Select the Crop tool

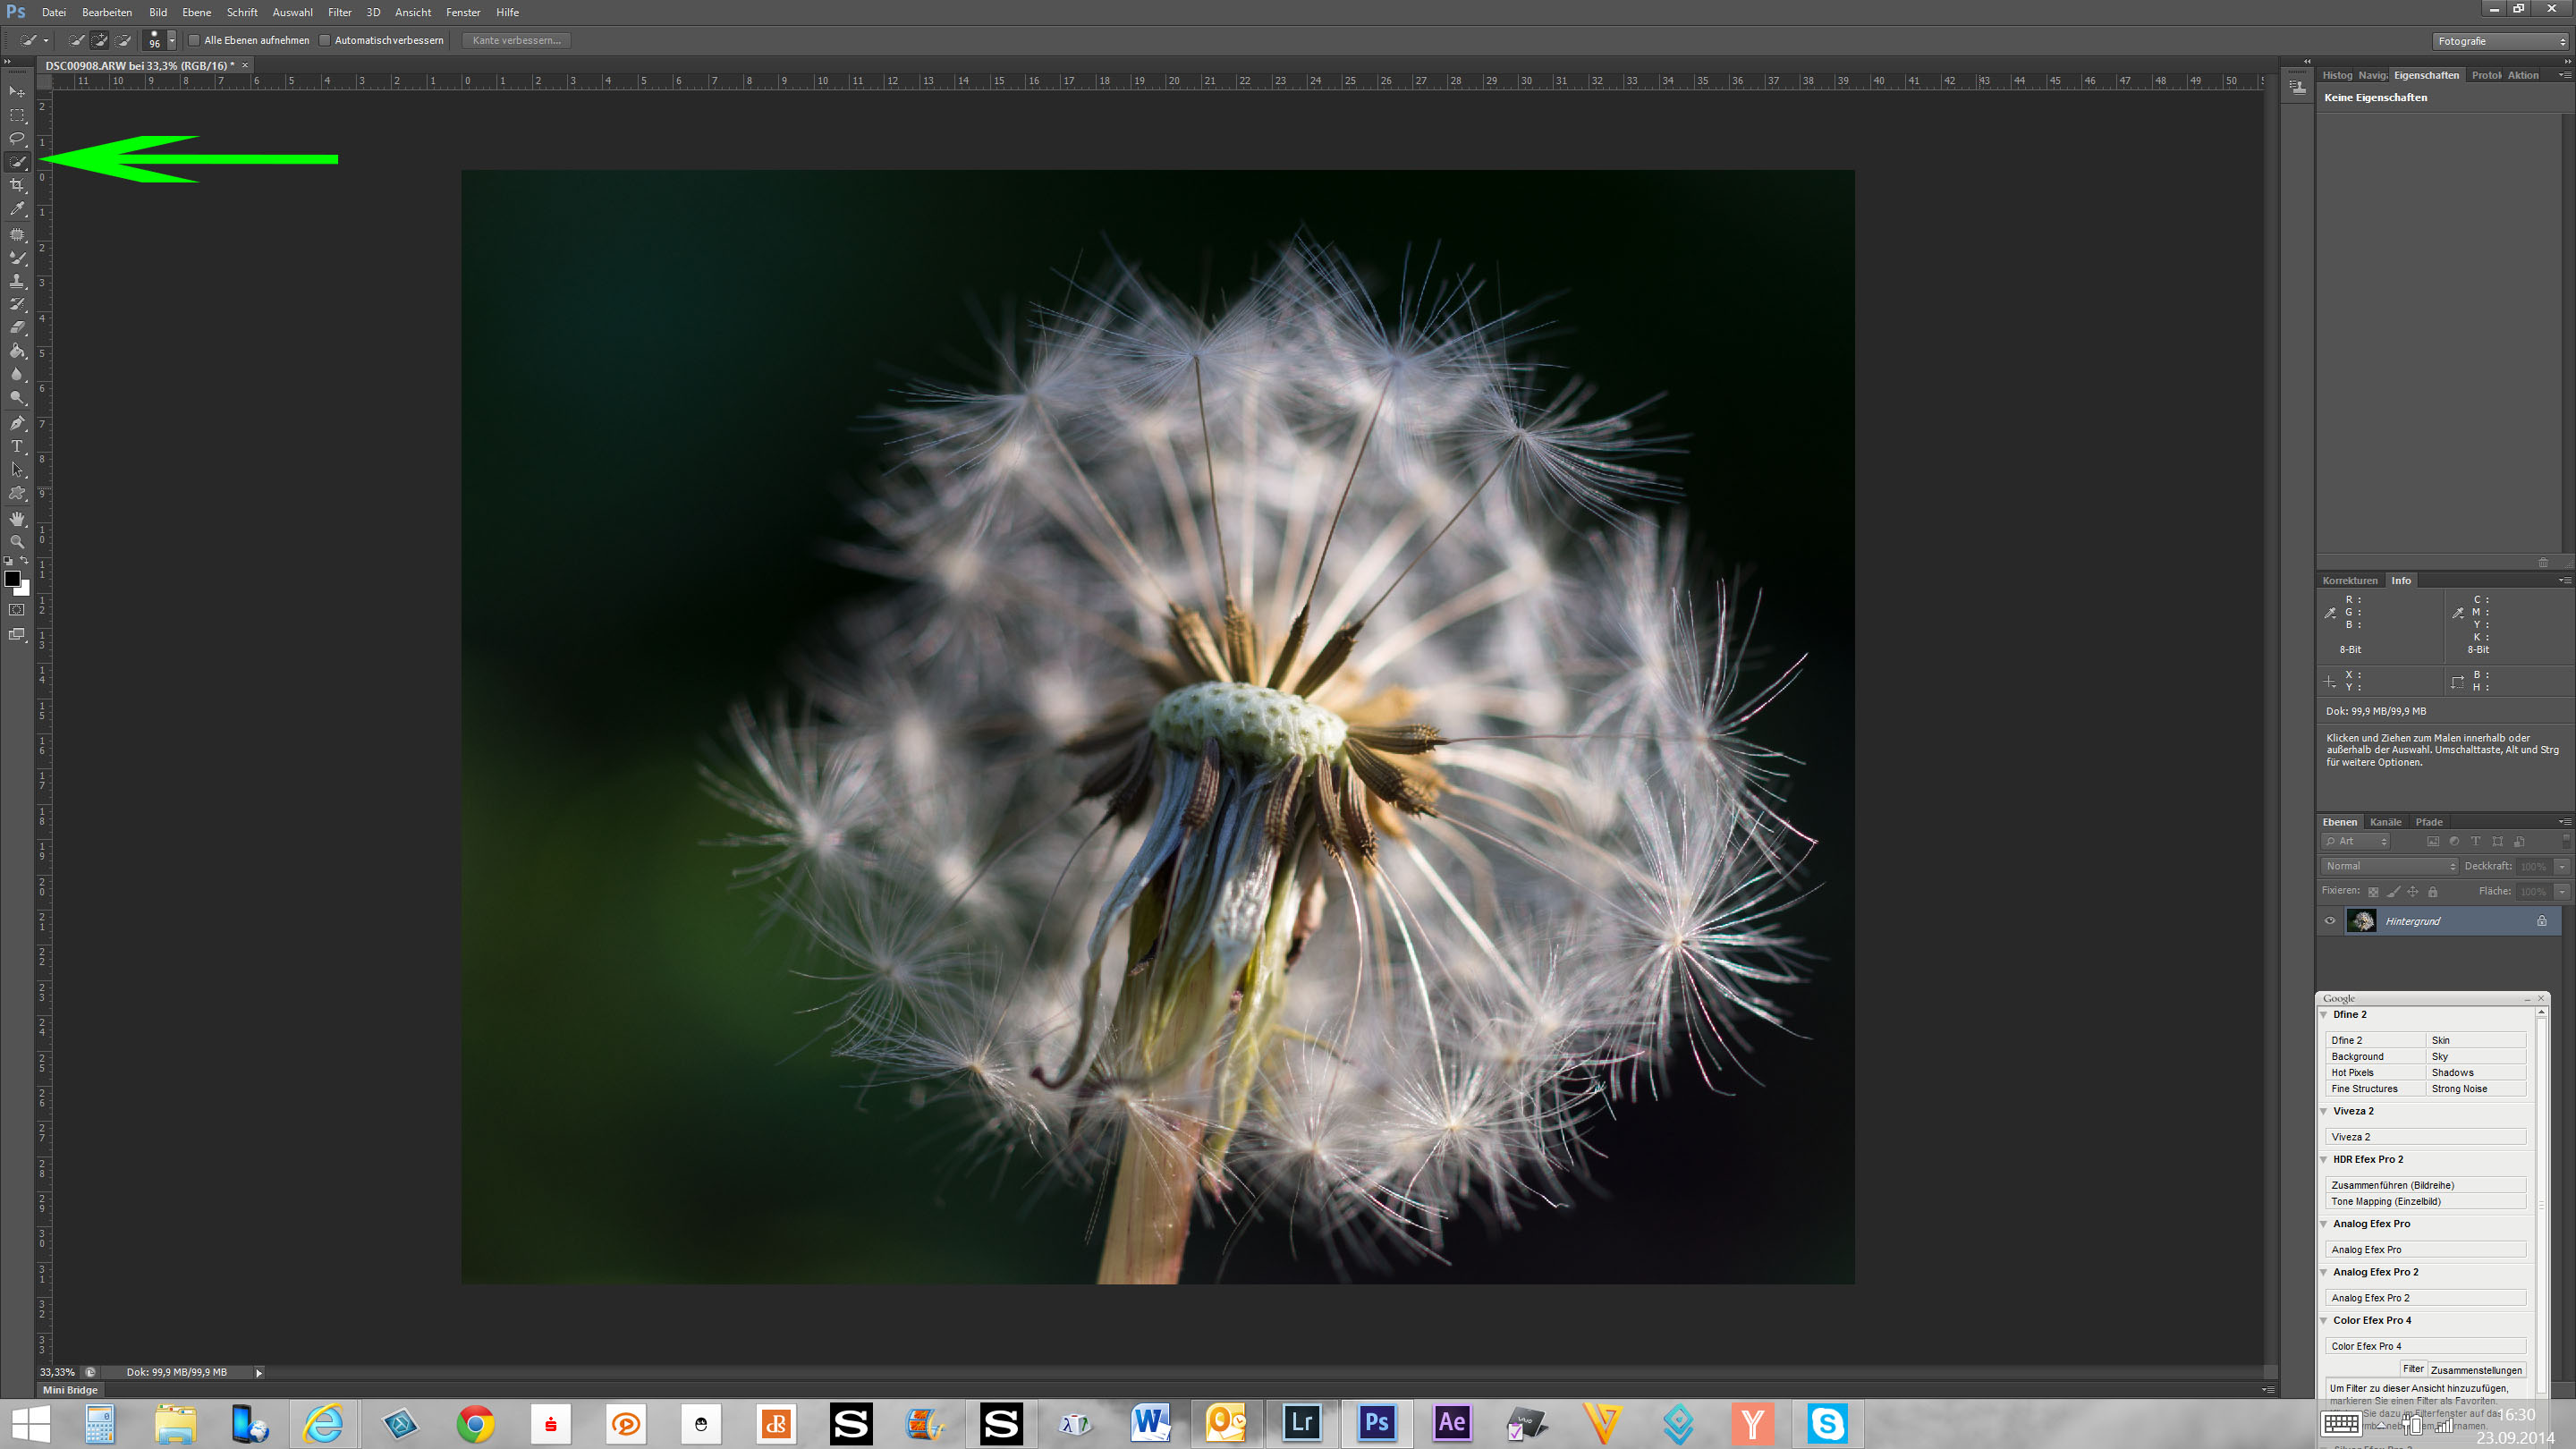pos(17,186)
